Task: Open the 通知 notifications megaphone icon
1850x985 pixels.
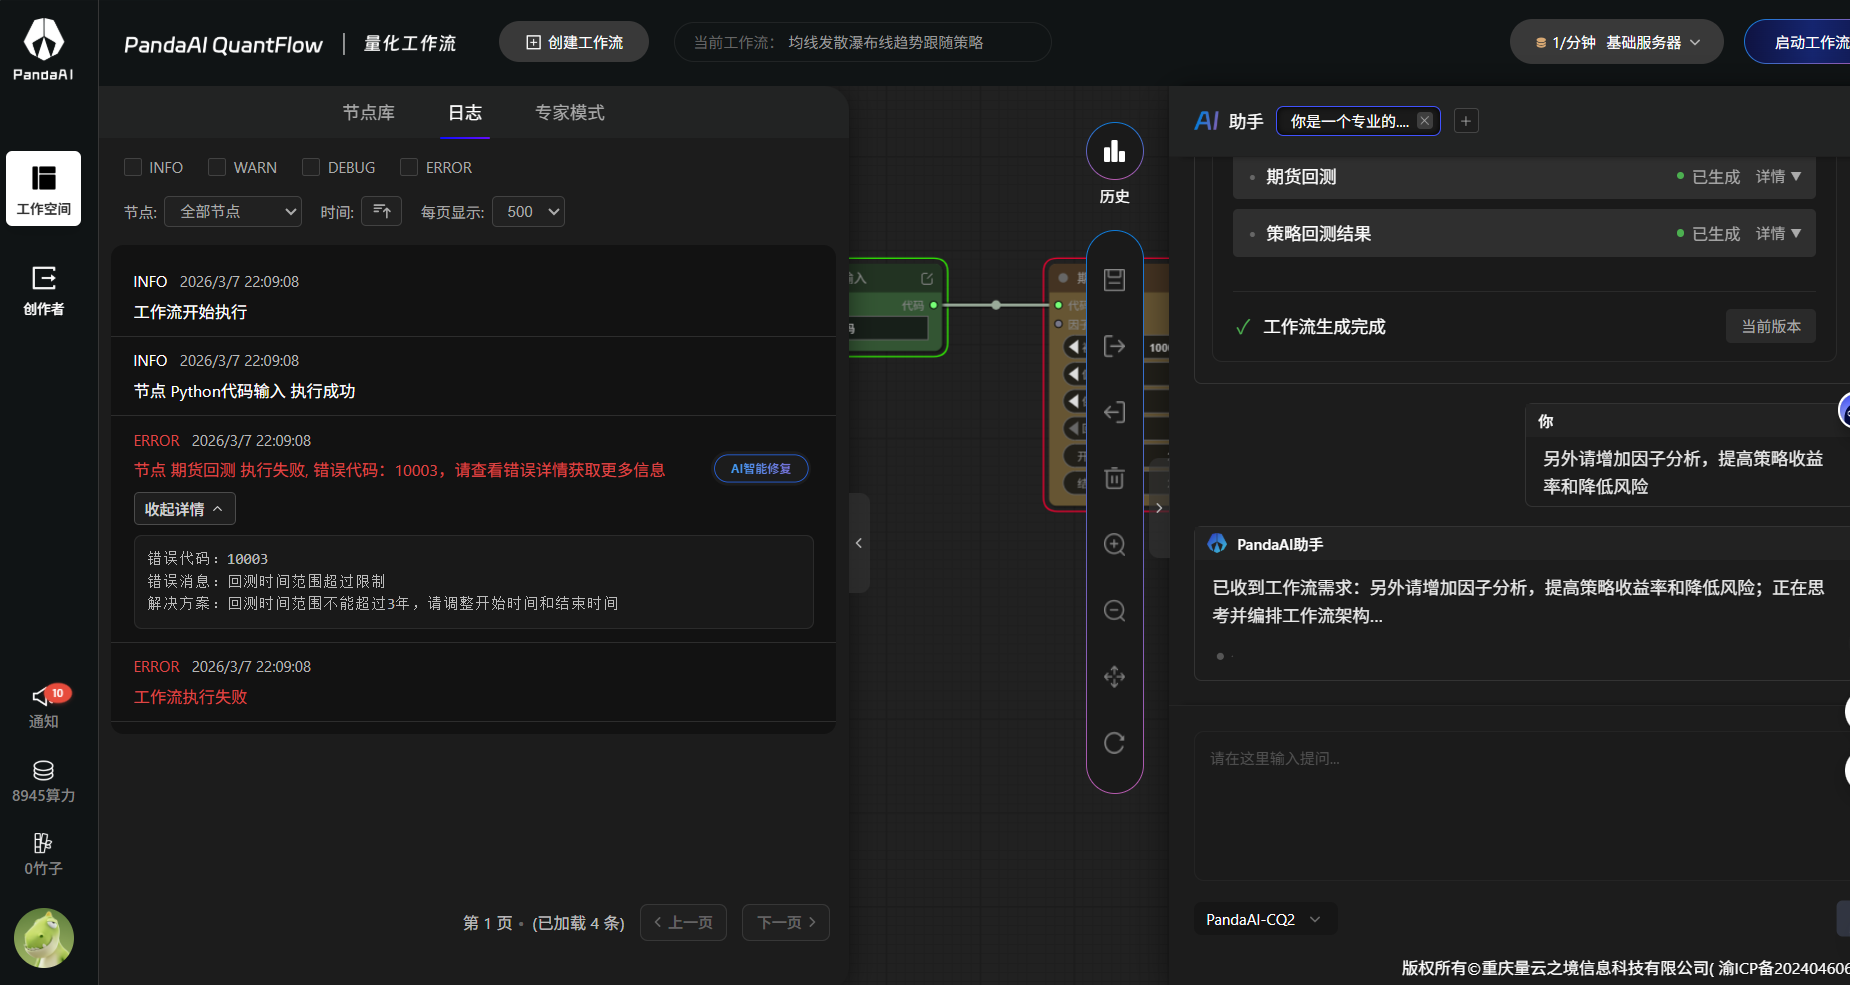Action: coord(43,697)
